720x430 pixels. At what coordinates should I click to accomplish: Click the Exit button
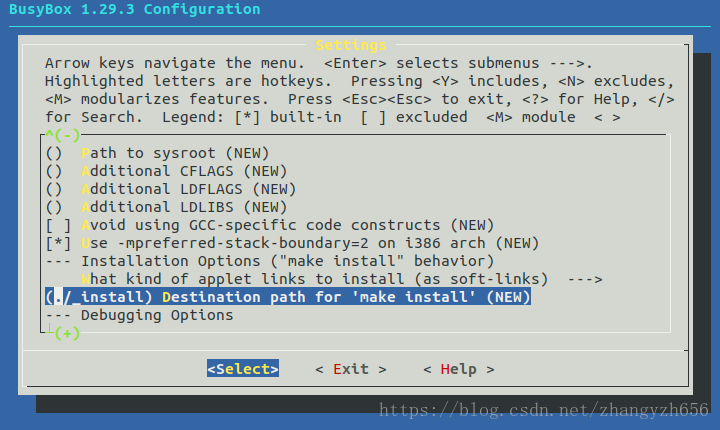[351, 369]
